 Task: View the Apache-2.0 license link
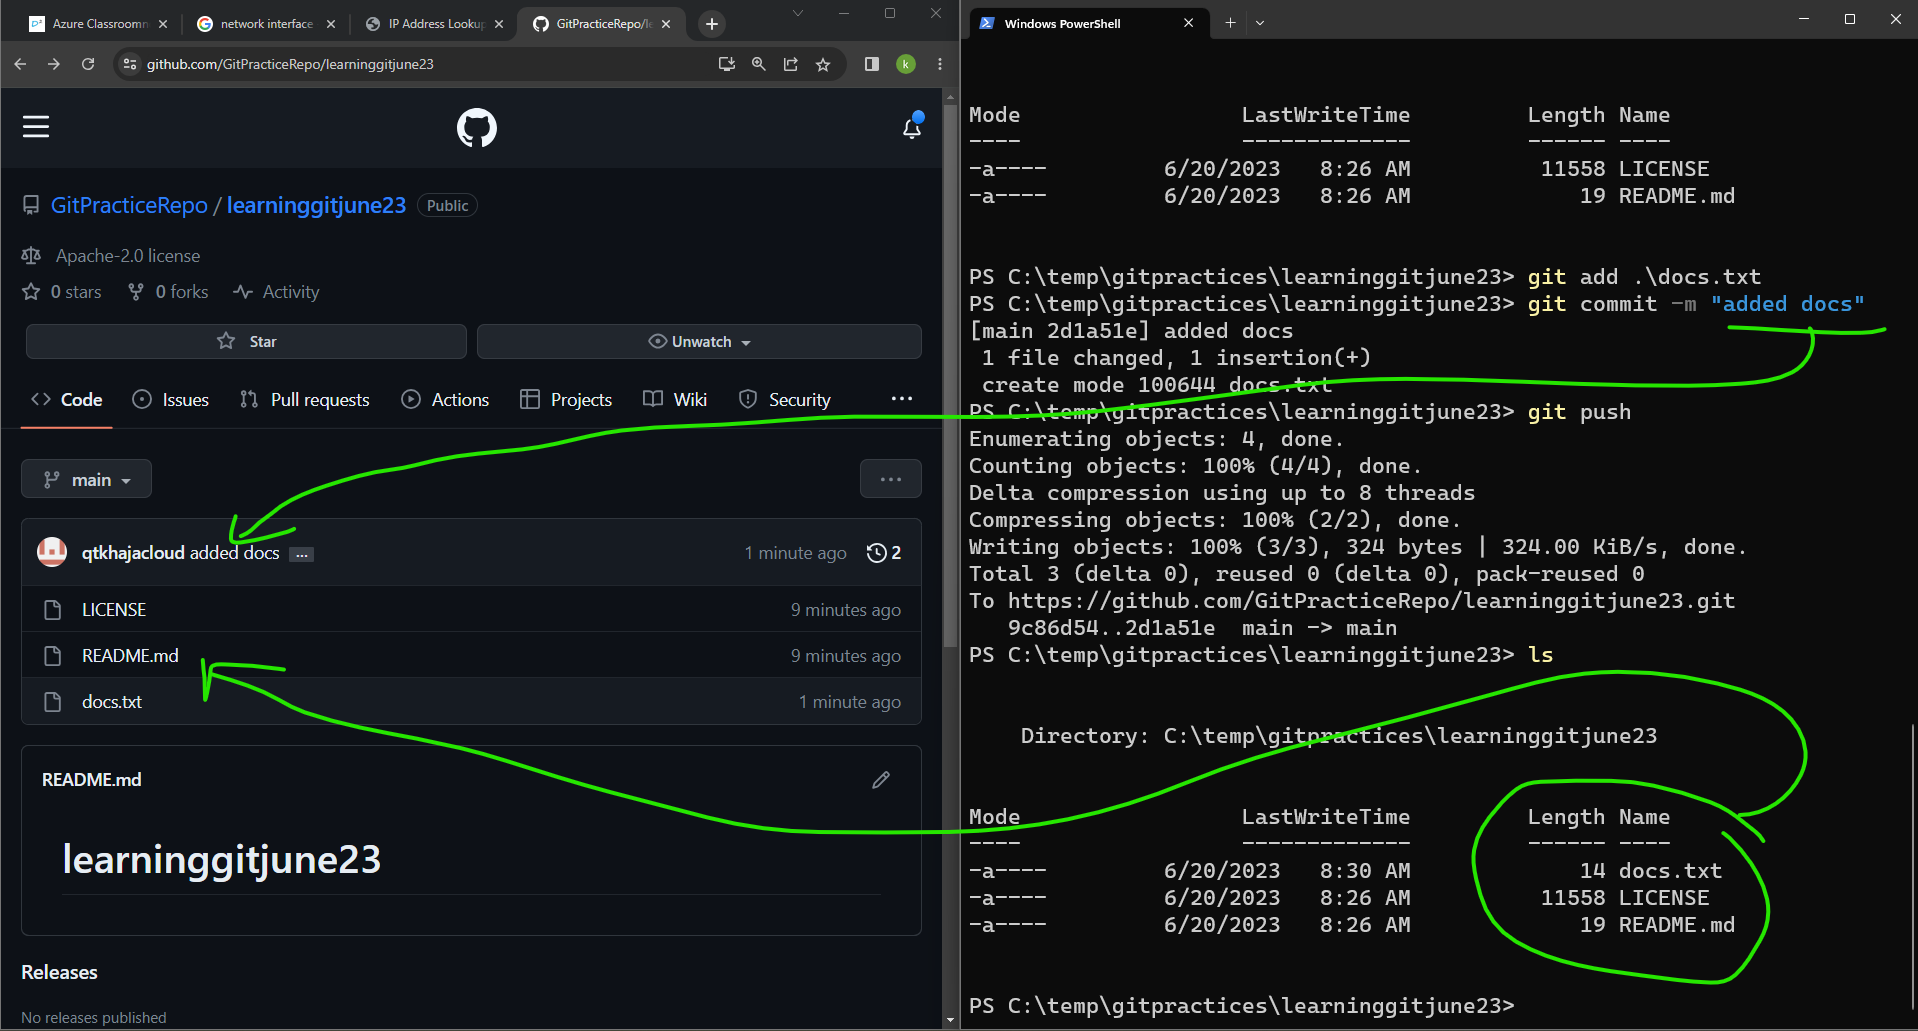coord(128,256)
